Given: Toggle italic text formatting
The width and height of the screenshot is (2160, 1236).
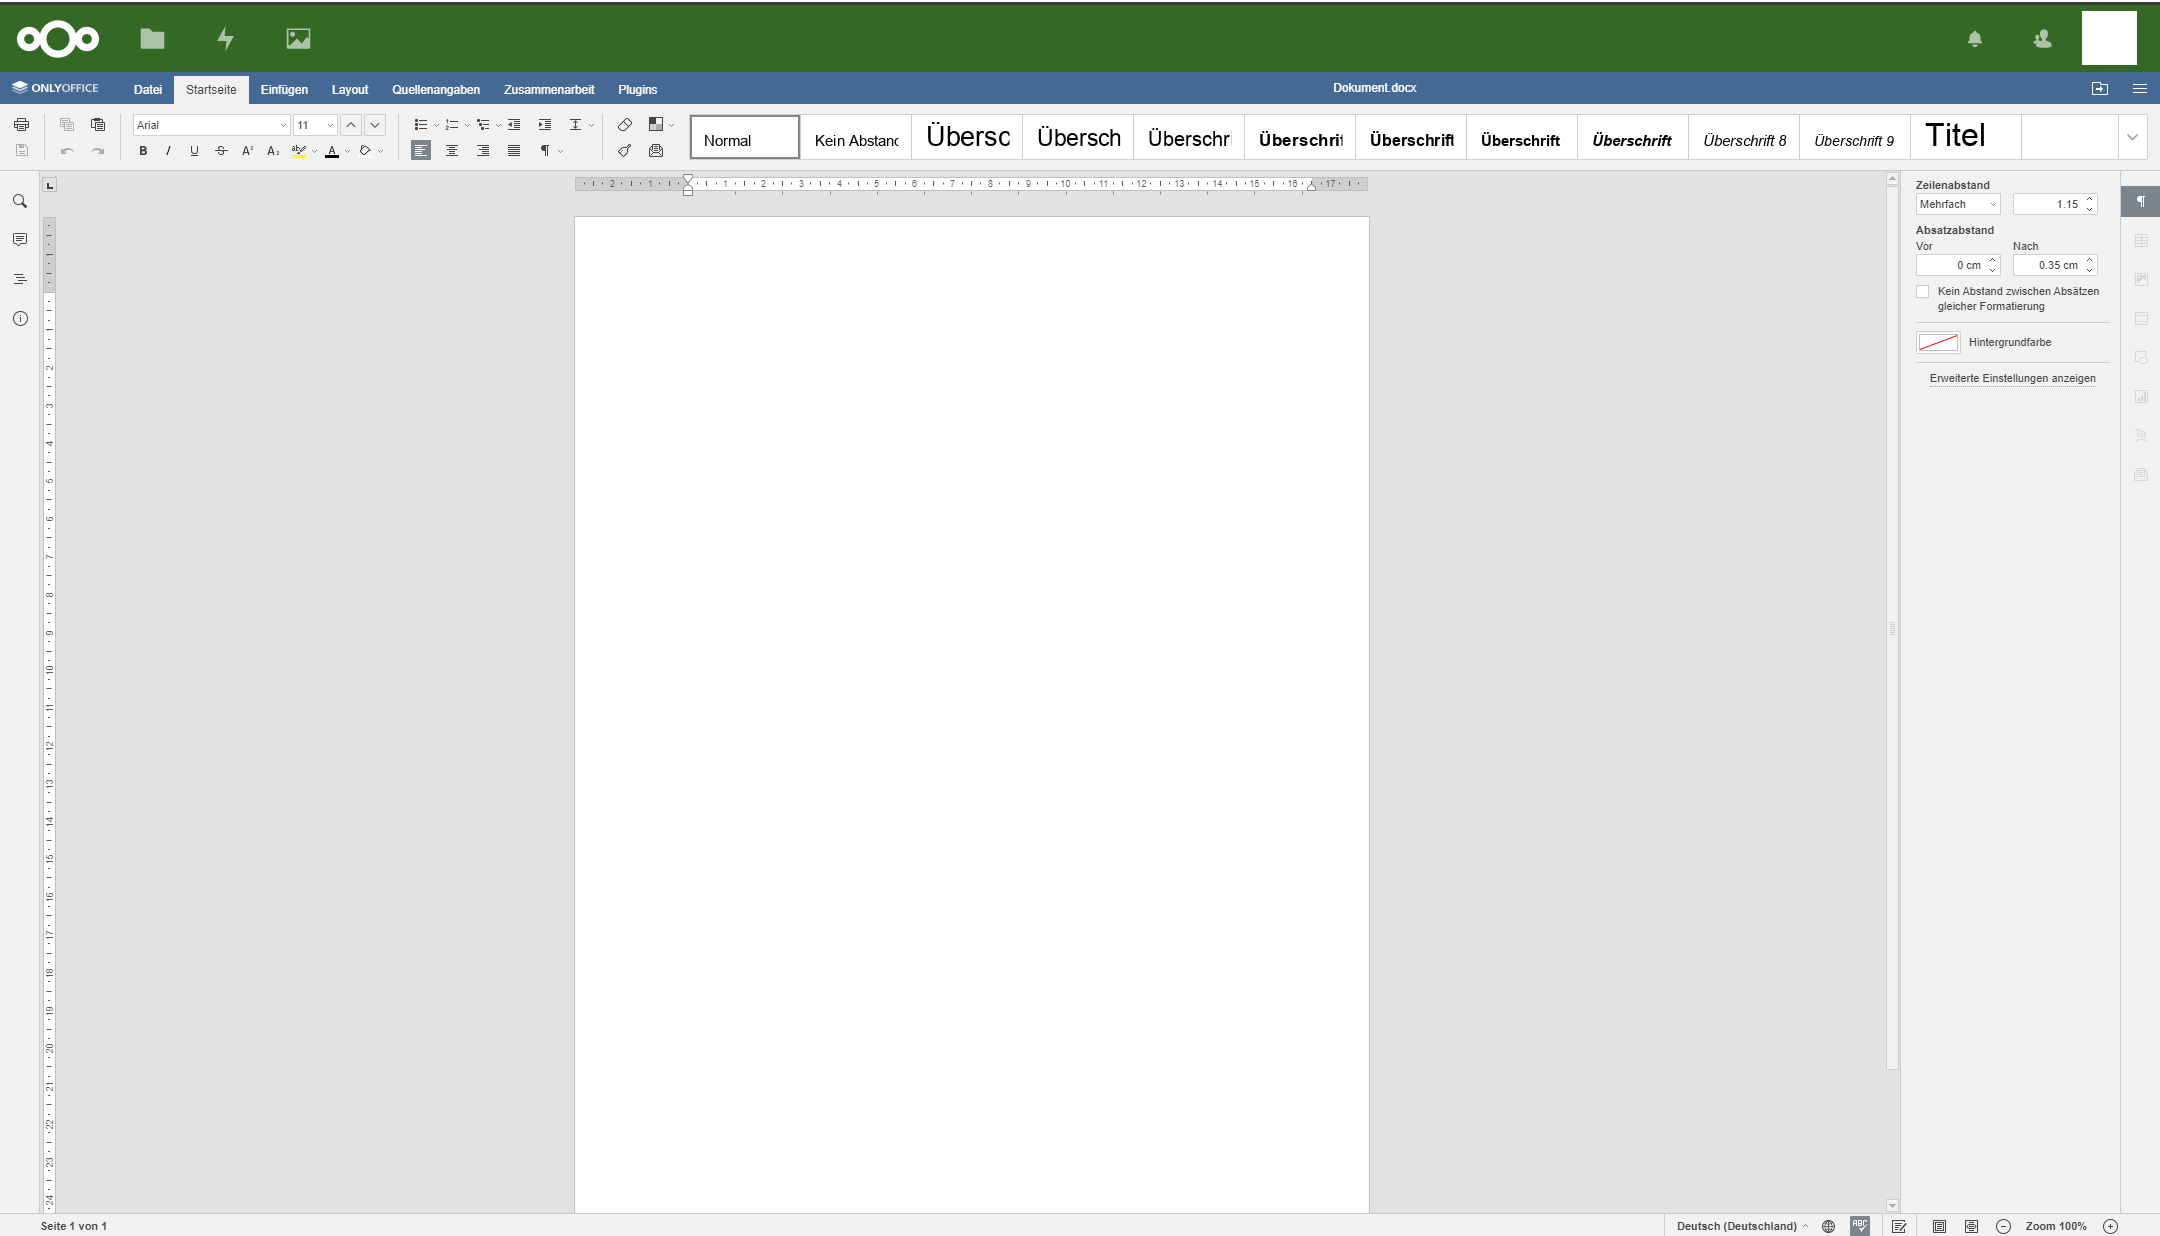Looking at the screenshot, I should [x=168, y=151].
